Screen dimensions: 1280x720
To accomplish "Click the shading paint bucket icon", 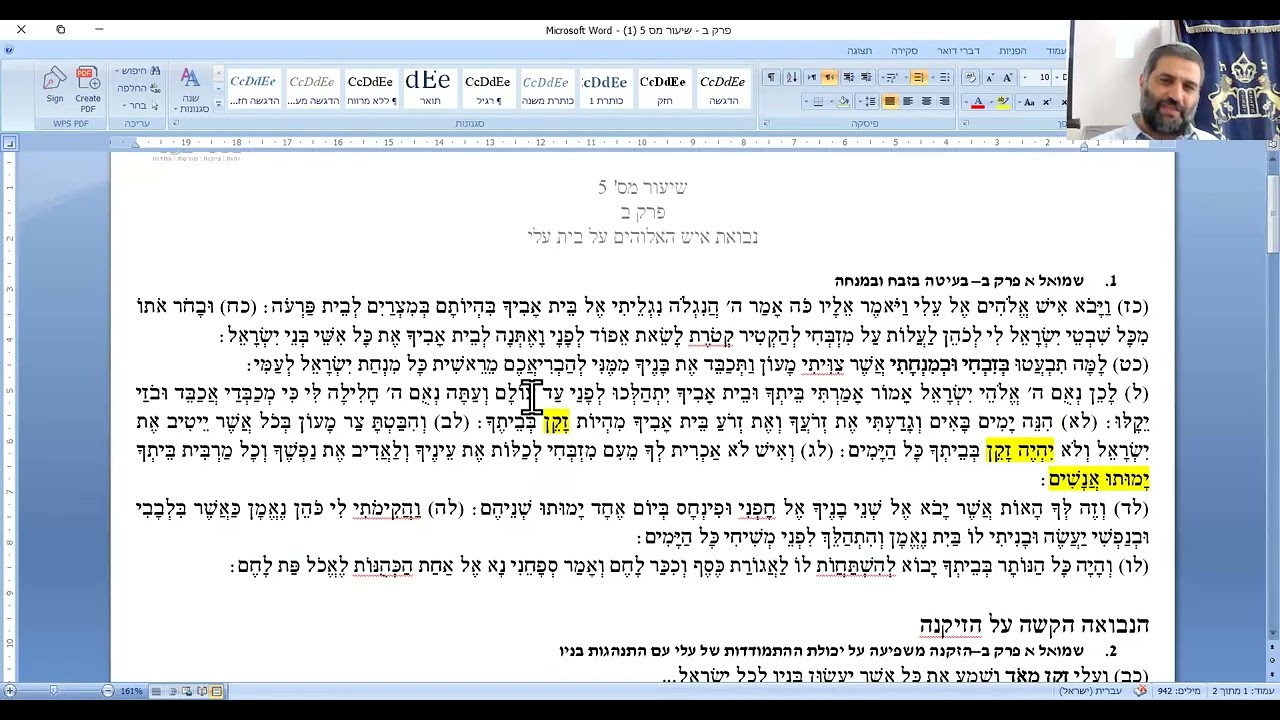I will pos(843,101).
